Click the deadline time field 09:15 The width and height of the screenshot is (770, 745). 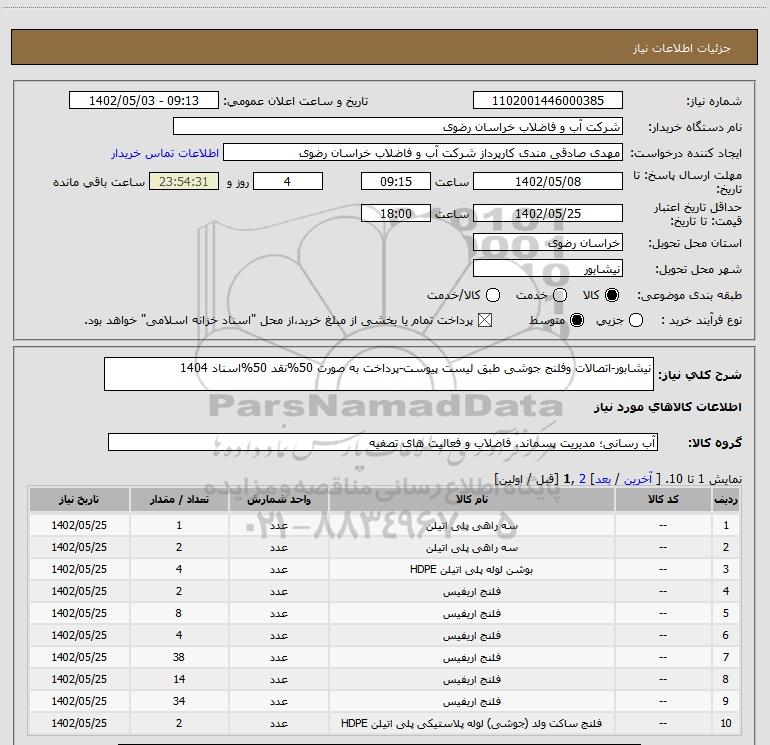[x=396, y=181]
